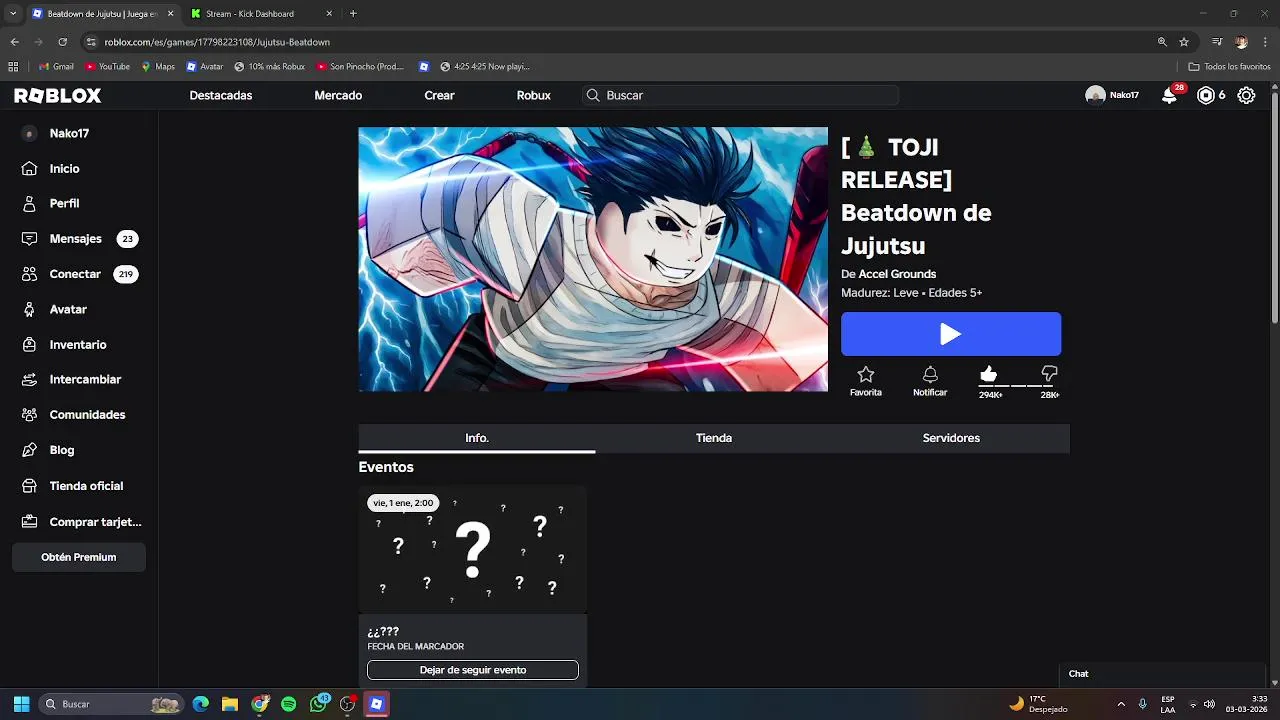Viewport: 1280px width, 720px height.
Task: Open Mercado in the top navigation
Action: click(x=338, y=96)
